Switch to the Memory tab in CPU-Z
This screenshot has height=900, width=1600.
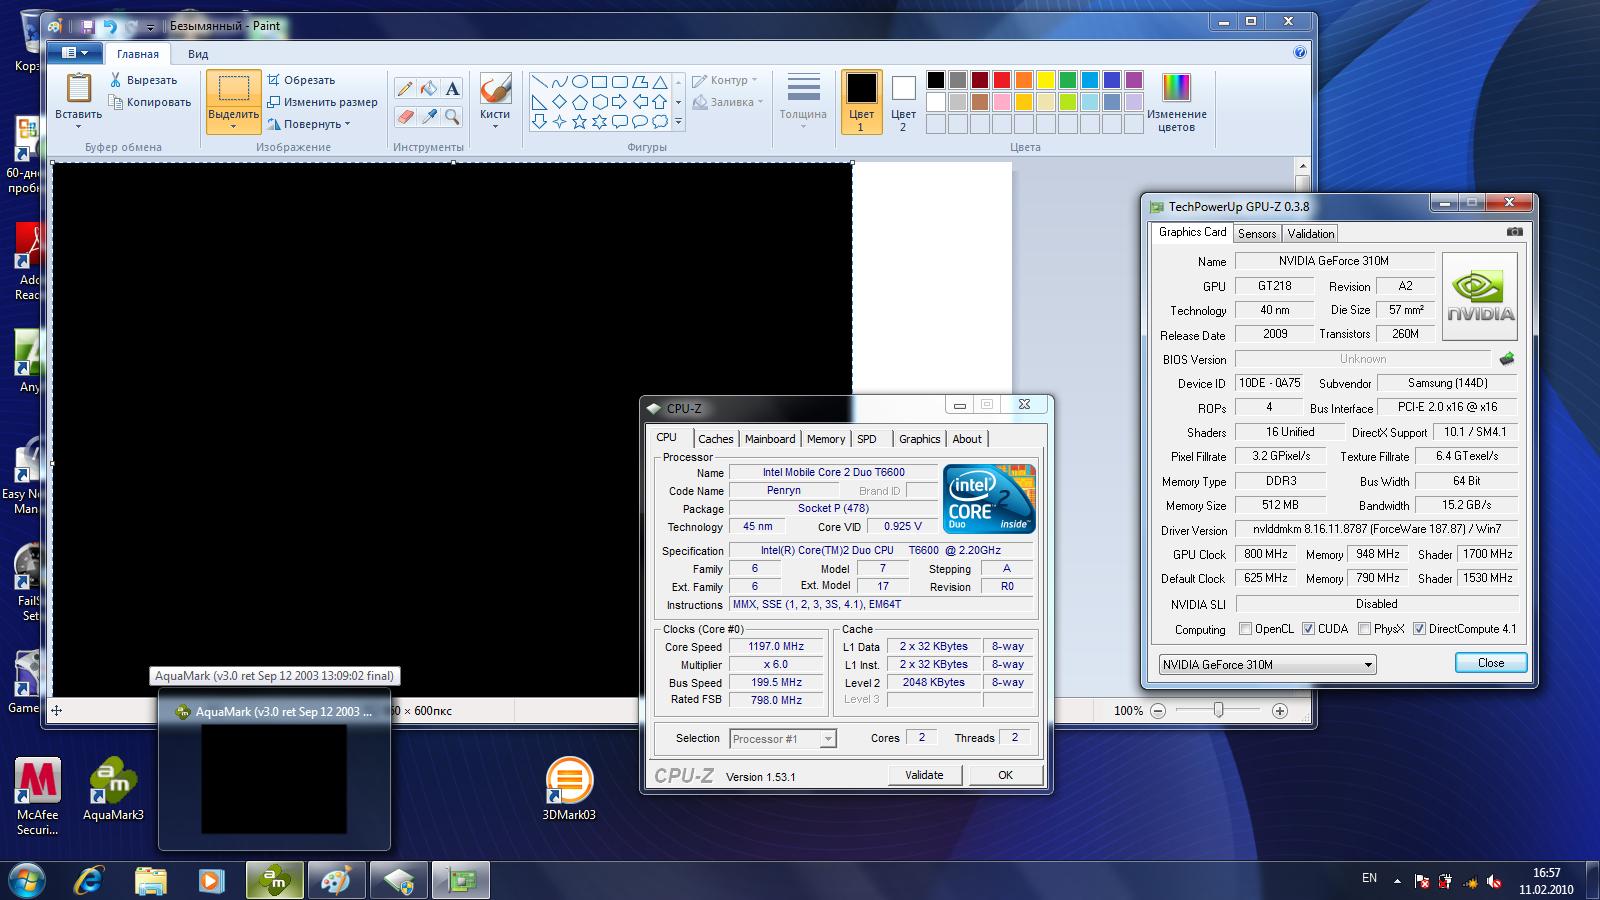tap(826, 439)
